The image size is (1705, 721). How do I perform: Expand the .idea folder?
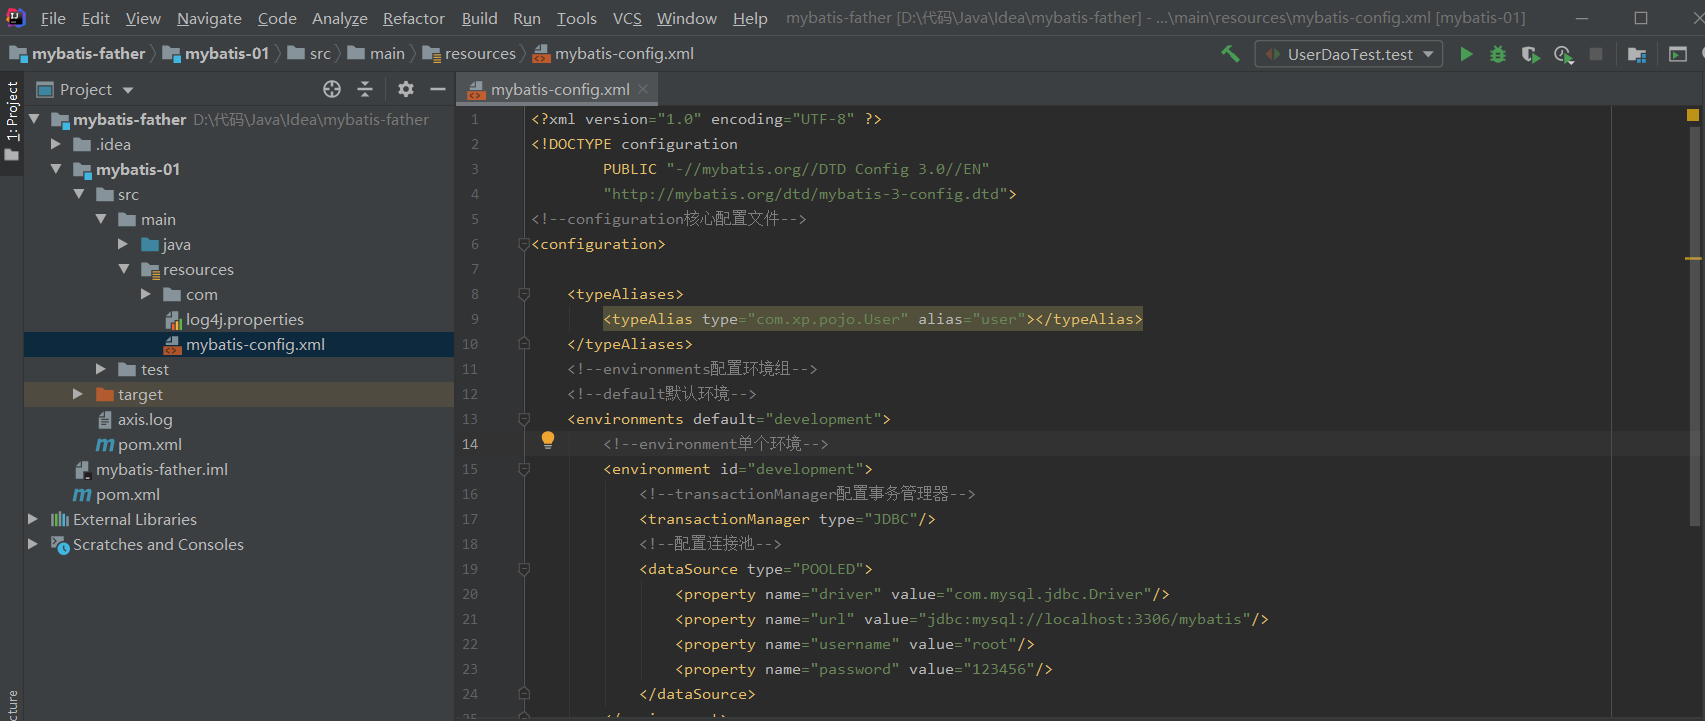tap(57, 144)
